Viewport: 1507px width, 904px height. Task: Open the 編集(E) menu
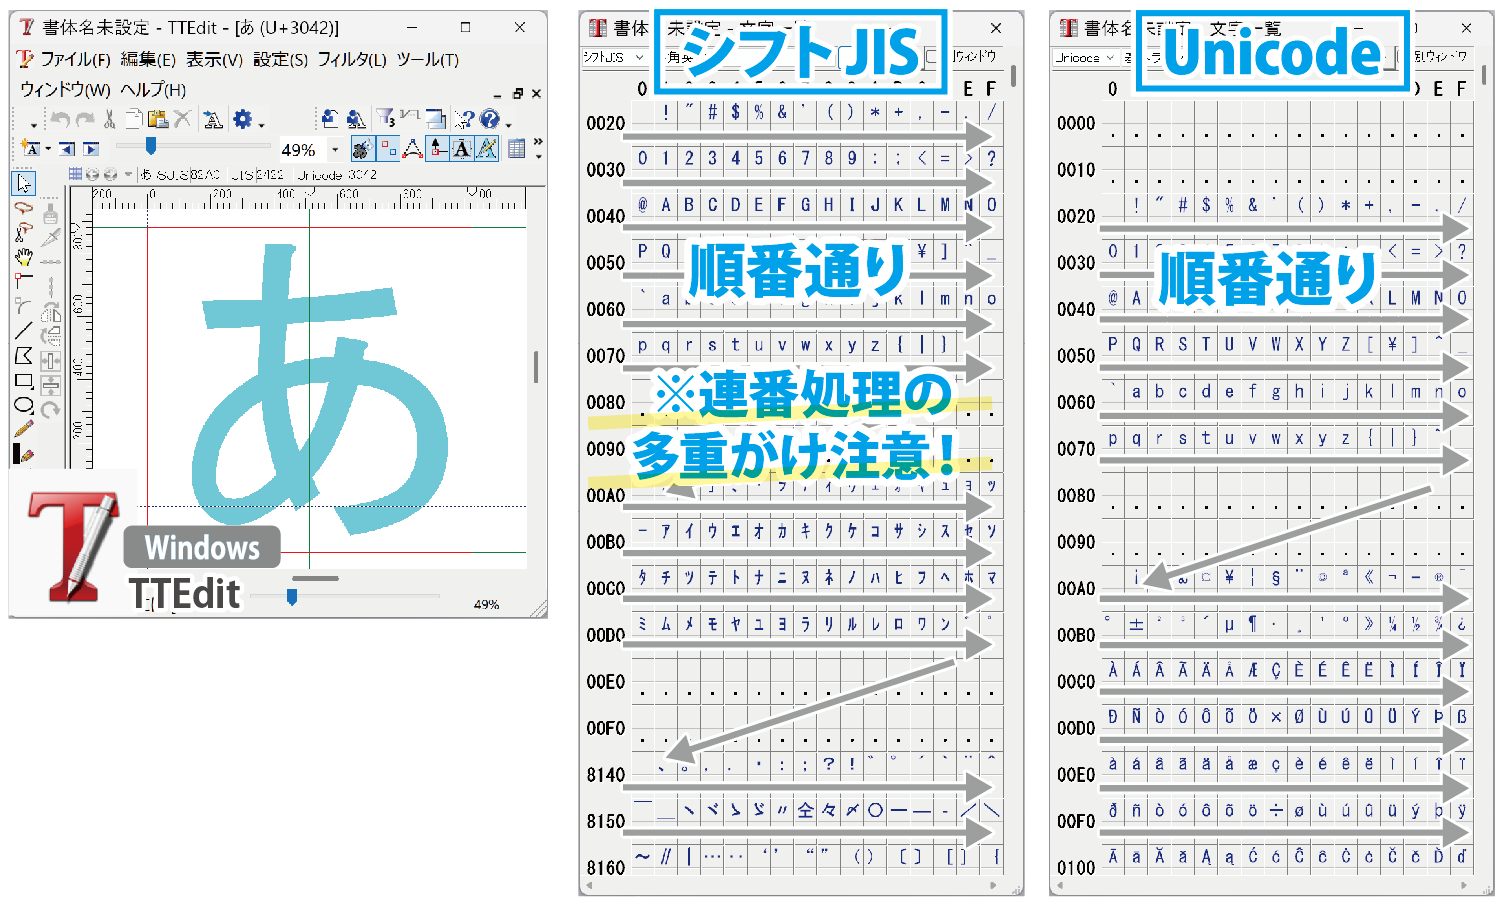(148, 60)
